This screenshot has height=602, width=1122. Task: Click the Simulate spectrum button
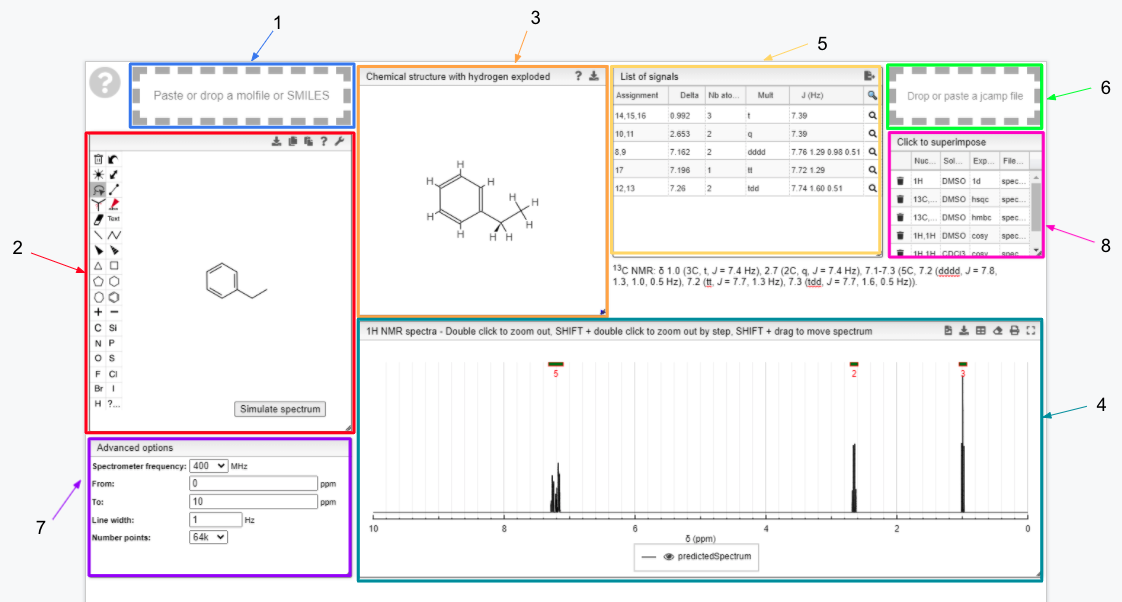280,409
